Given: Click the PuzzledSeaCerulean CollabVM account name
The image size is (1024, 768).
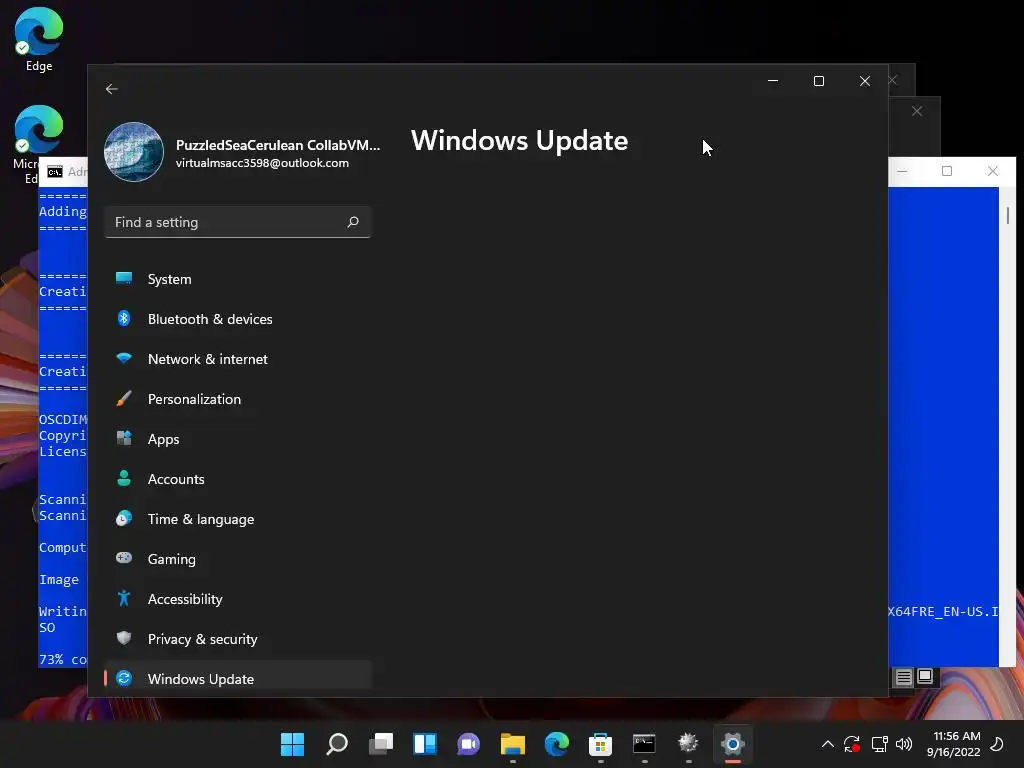Looking at the screenshot, I should pos(278,145).
